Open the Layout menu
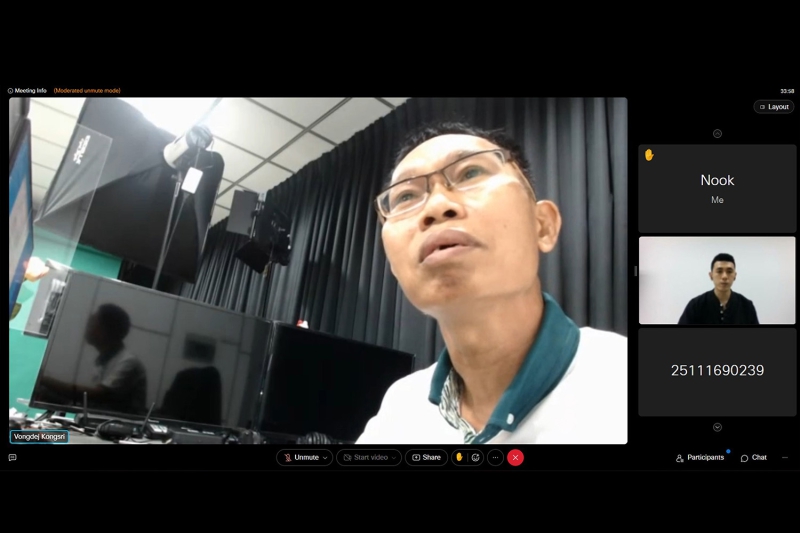This screenshot has height=533, width=800. [x=774, y=106]
